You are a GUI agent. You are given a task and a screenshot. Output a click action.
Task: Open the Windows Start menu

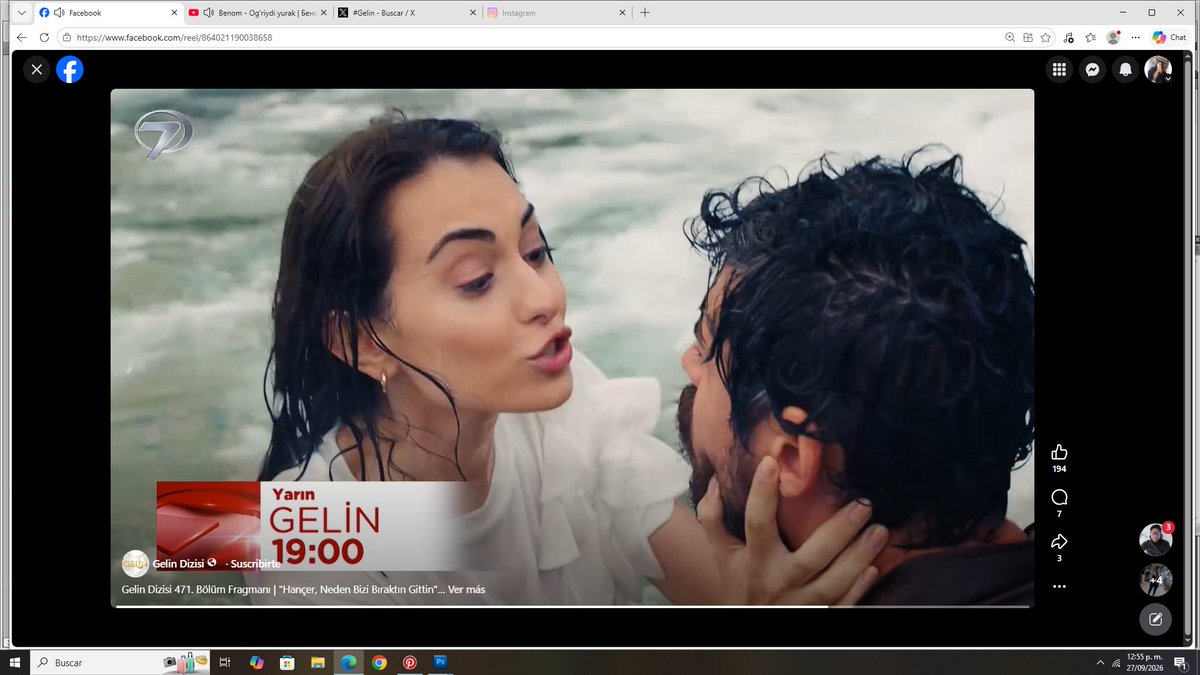click(15, 662)
